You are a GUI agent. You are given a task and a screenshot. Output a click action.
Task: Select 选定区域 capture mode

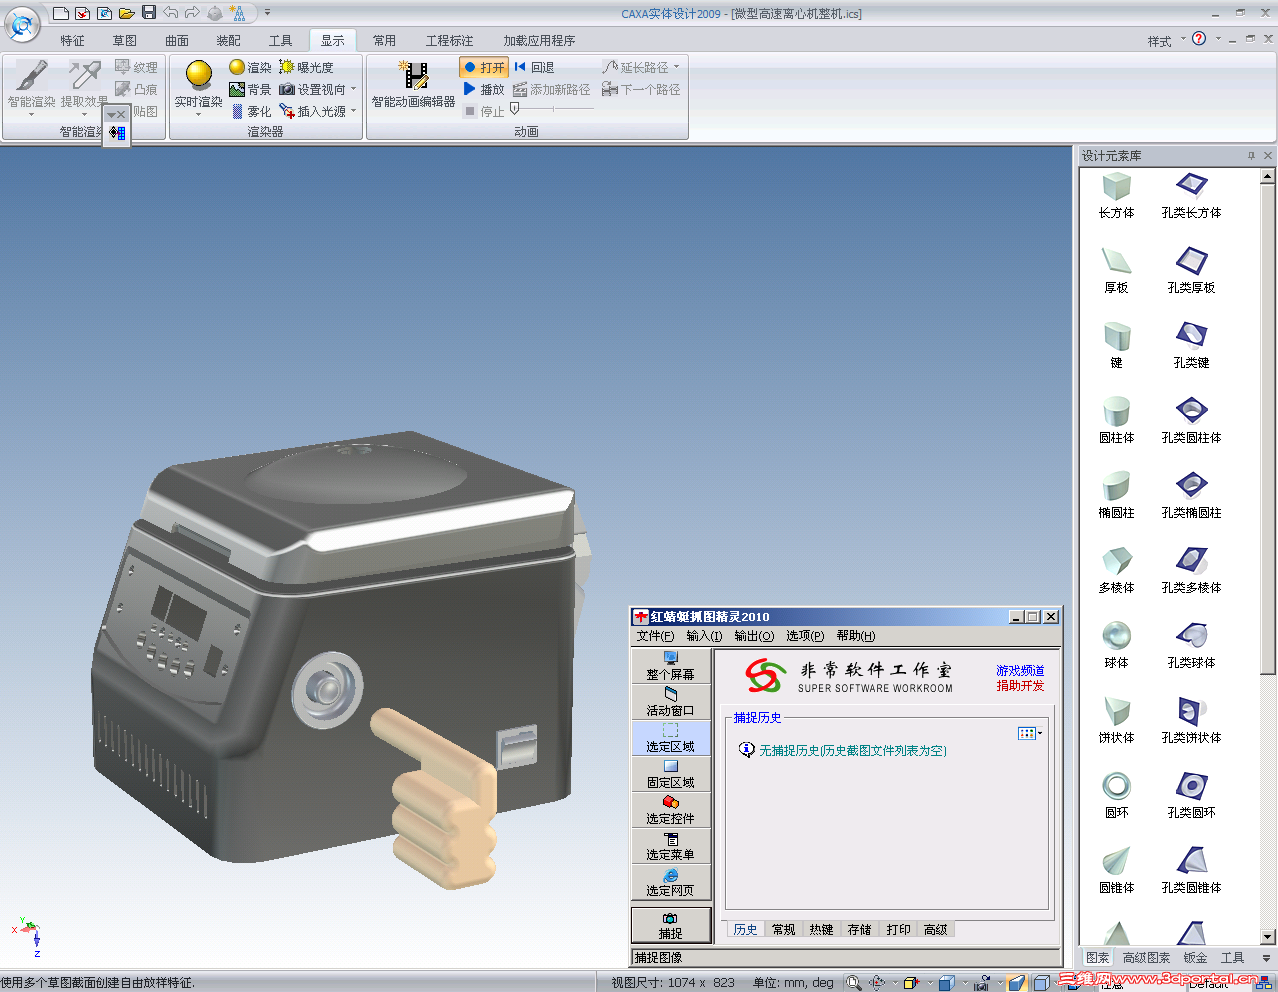[670, 738]
